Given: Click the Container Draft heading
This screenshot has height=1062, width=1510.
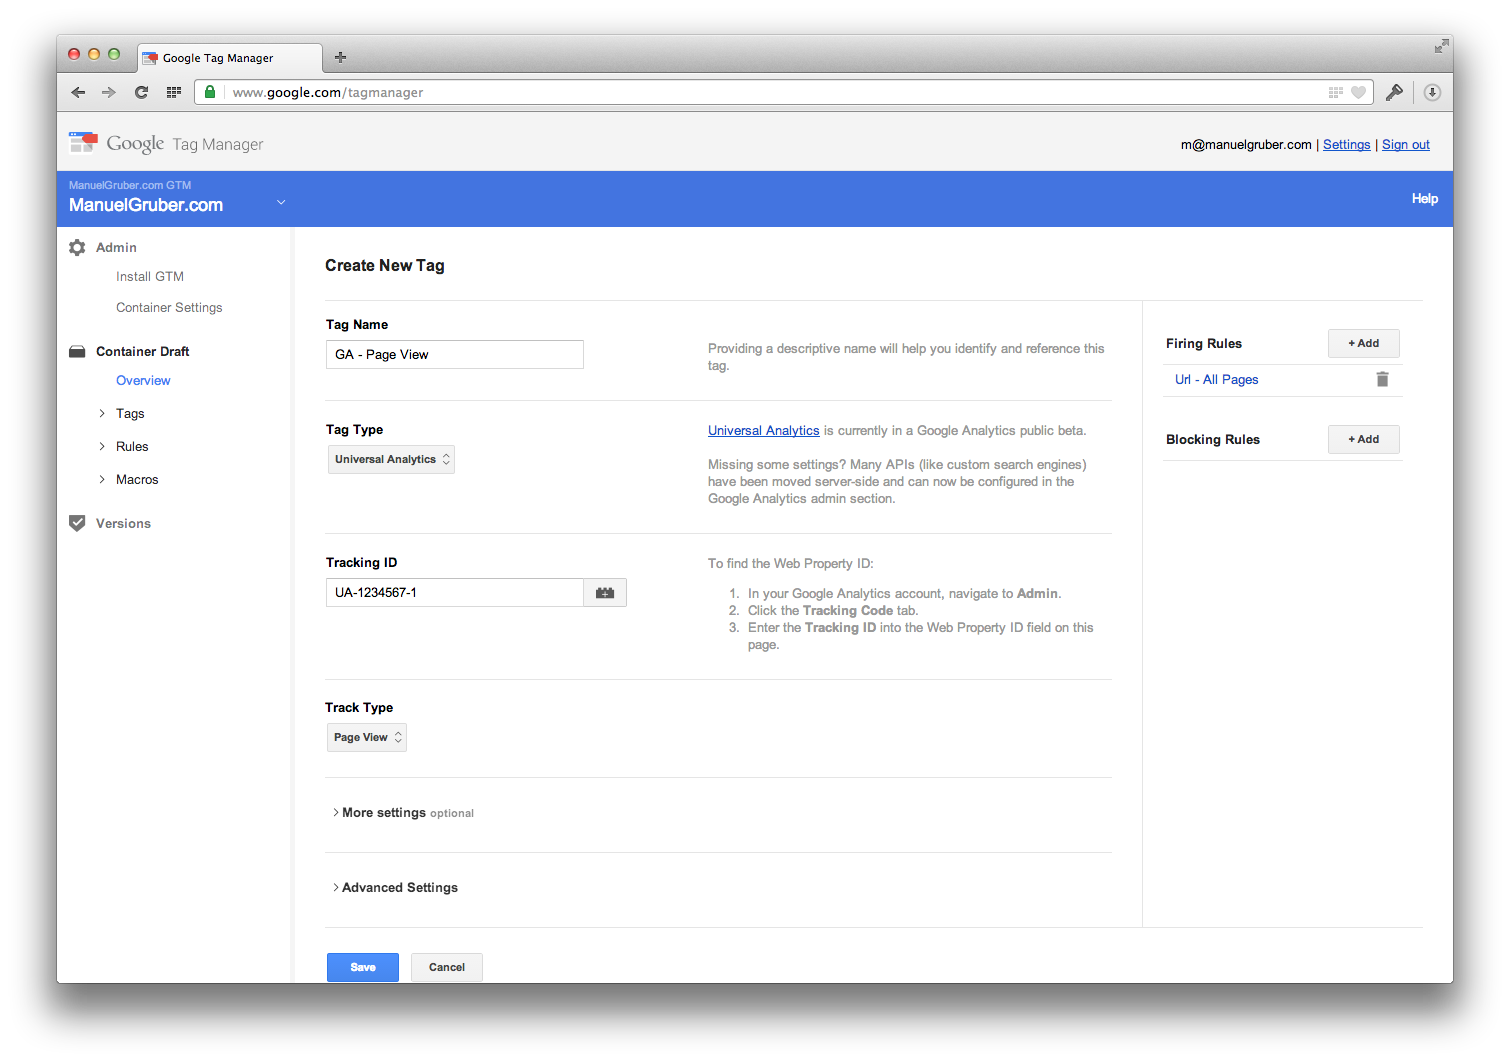Looking at the screenshot, I should 143,351.
